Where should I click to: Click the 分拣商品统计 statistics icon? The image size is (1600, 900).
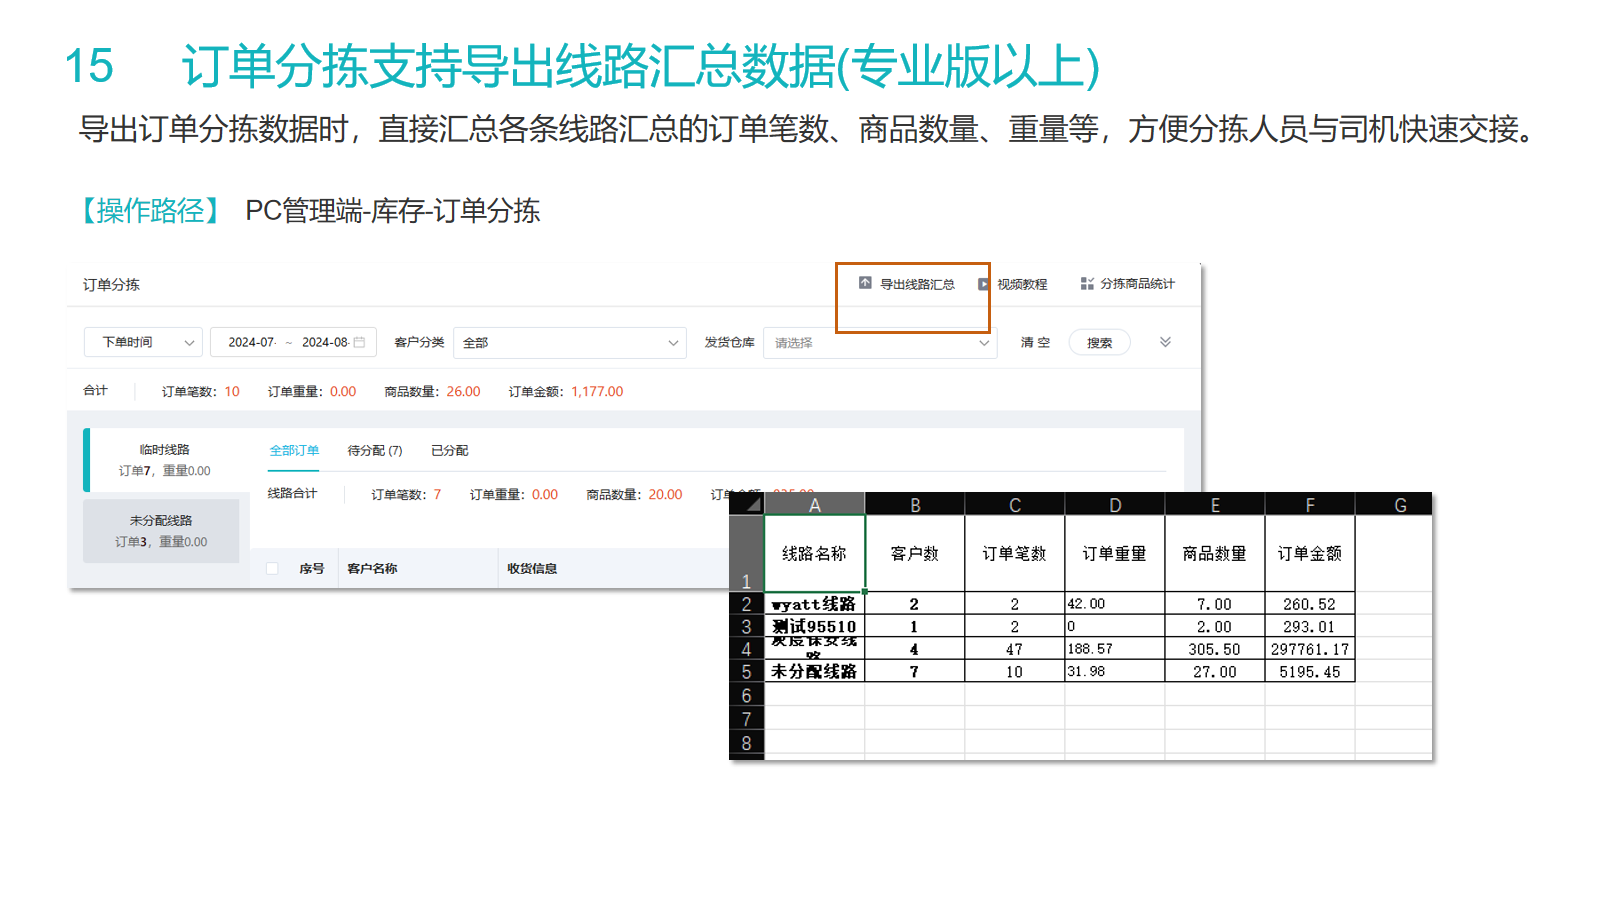click(1087, 284)
